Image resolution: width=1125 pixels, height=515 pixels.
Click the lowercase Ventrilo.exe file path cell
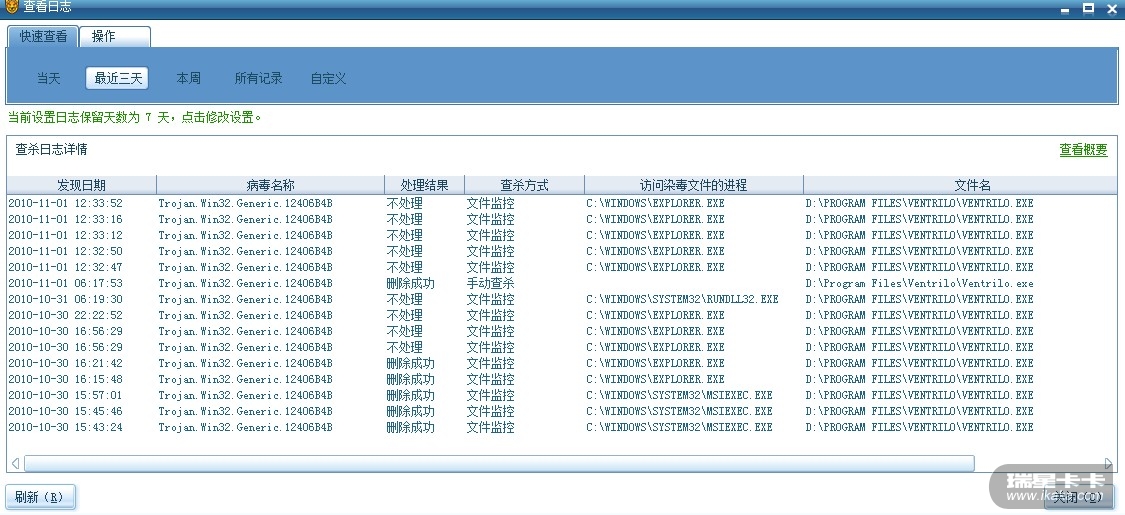(919, 283)
